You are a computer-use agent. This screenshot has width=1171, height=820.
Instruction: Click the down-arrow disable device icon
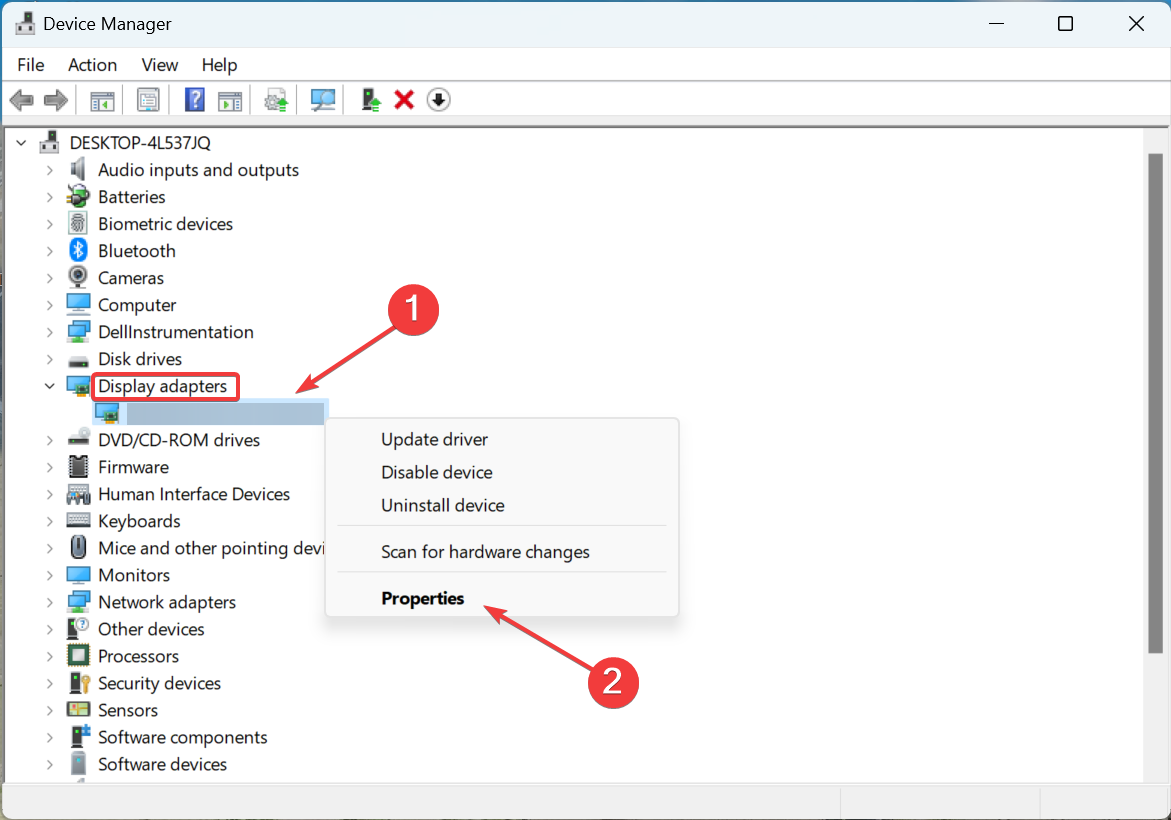438,99
